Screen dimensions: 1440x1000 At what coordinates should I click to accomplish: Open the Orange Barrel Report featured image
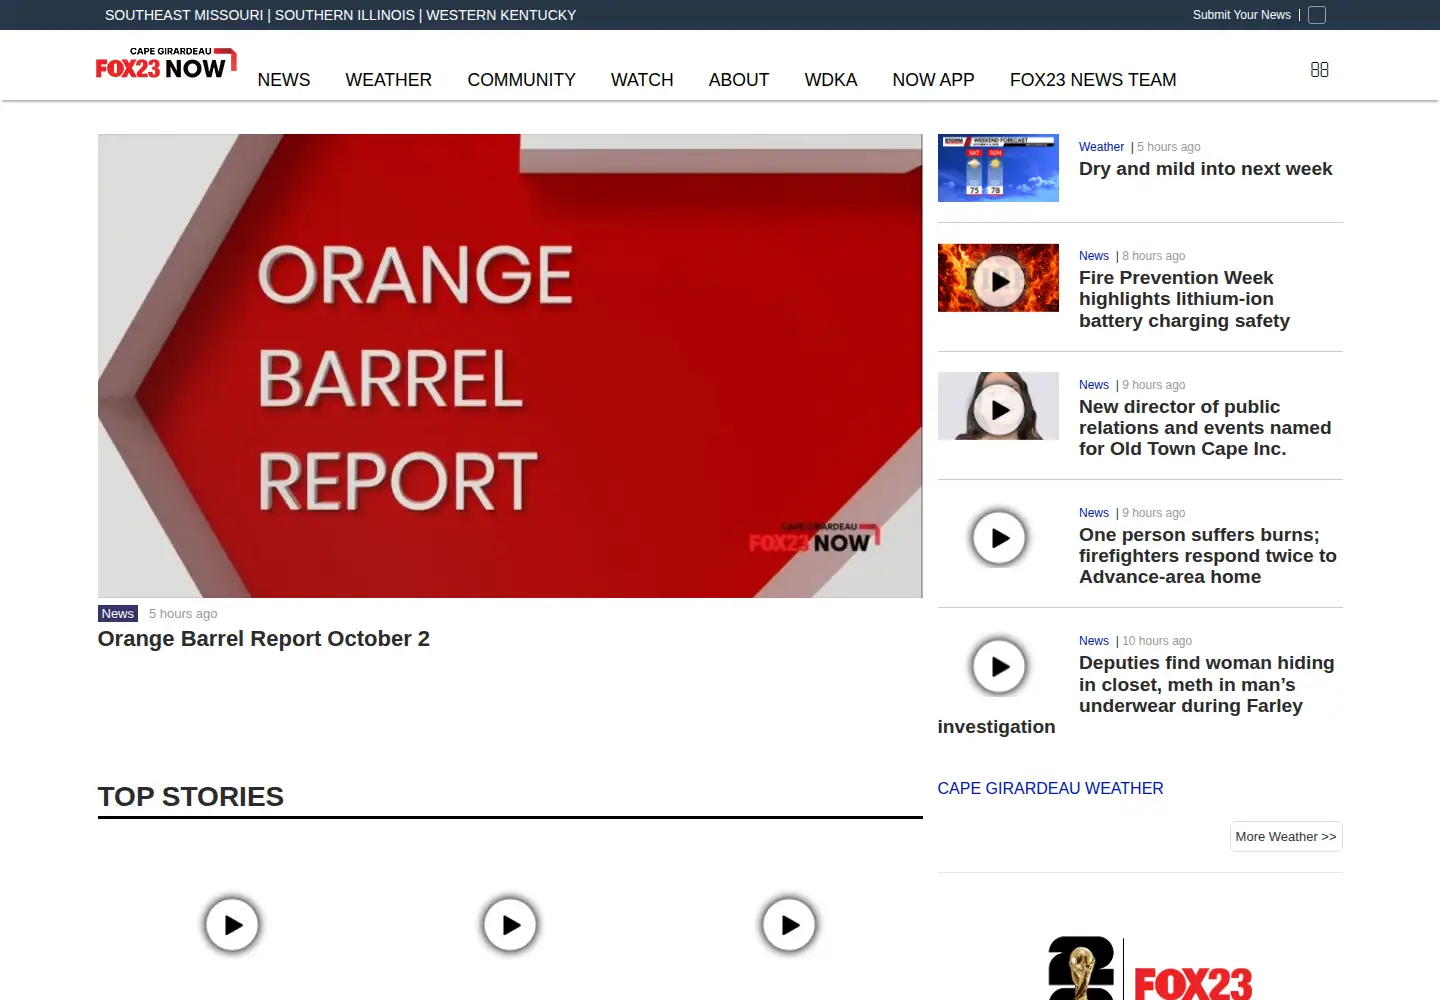(x=510, y=366)
